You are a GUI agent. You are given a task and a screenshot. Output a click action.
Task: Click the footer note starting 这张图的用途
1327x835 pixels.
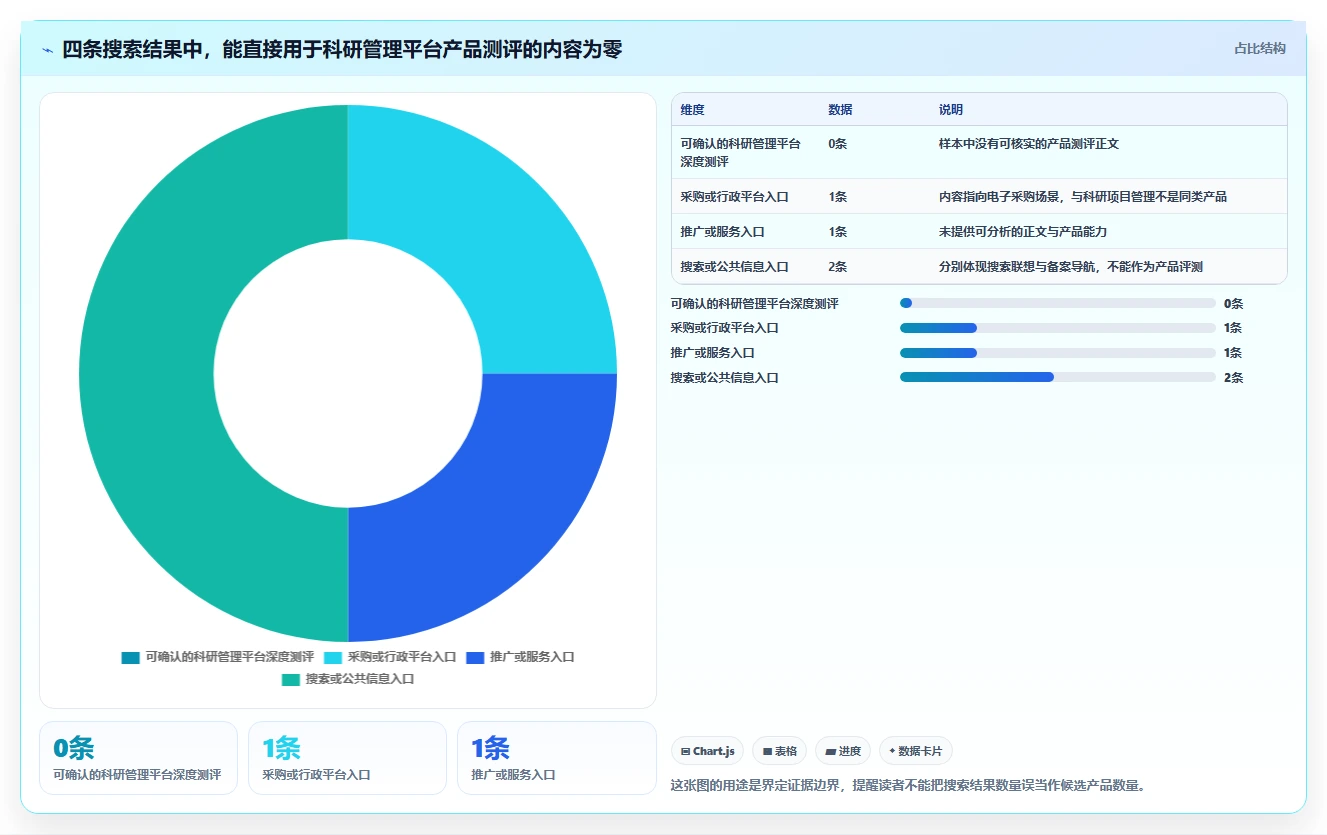click(907, 786)
